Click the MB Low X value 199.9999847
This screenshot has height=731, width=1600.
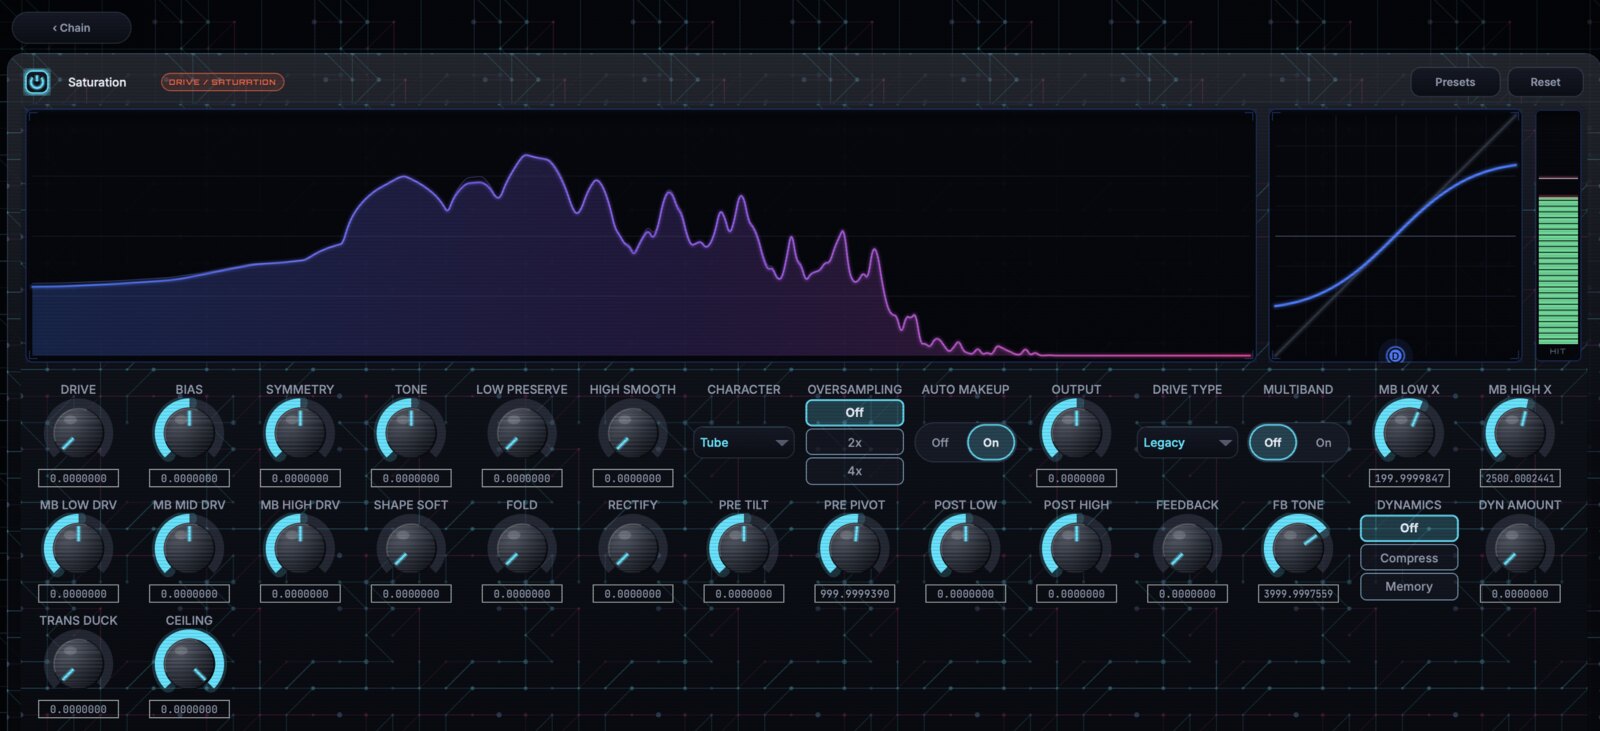(x=1409, y=478)
